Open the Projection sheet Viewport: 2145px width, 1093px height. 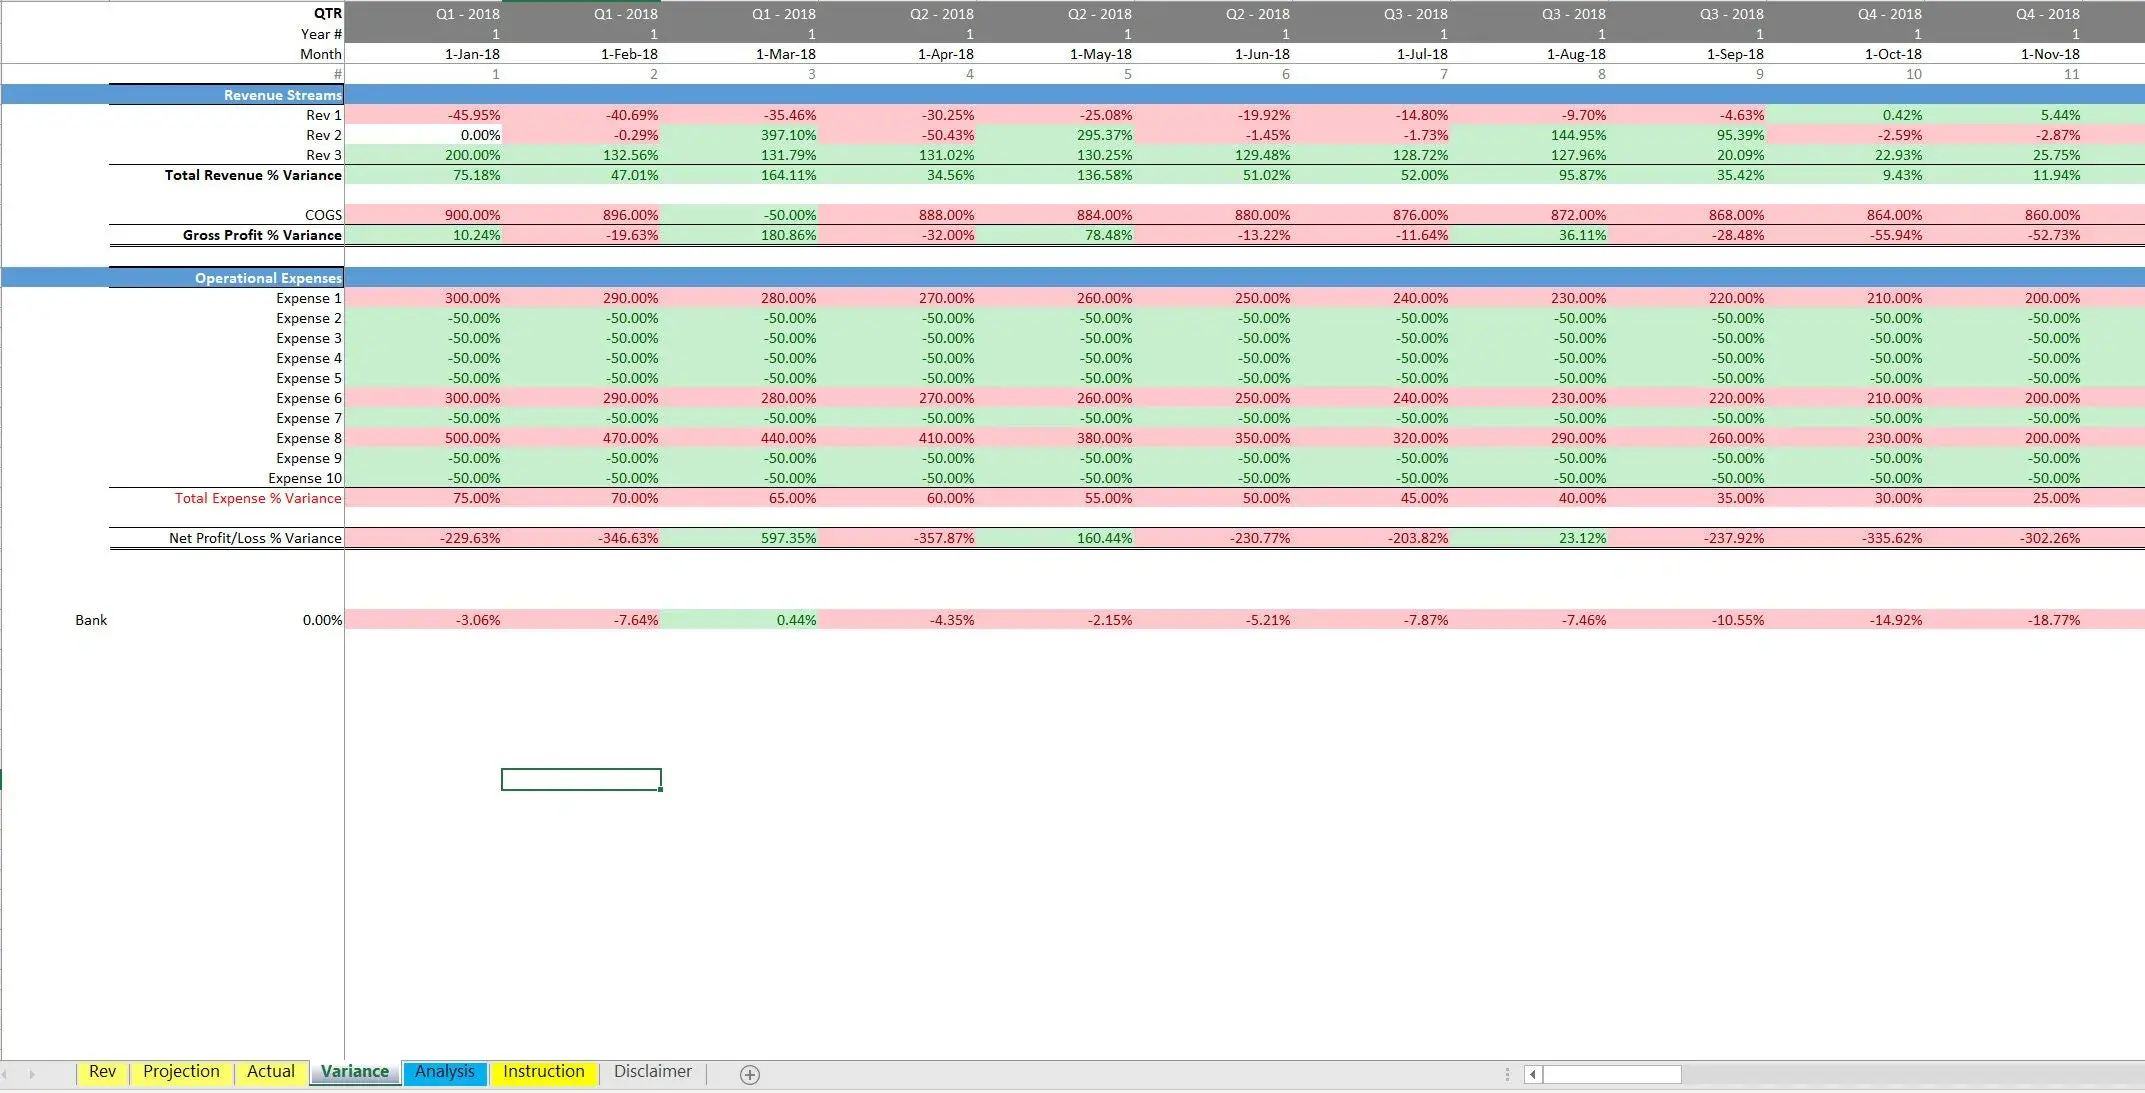pyautogui.click(x=181, y=1071)
